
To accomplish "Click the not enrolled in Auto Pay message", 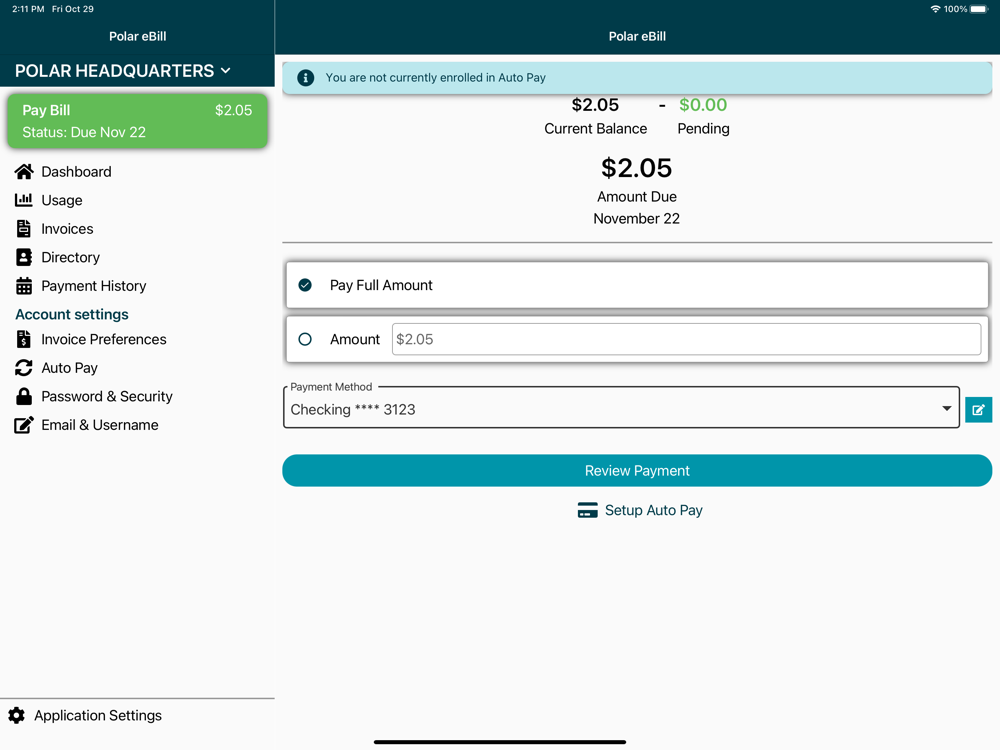I will [436, 78].
